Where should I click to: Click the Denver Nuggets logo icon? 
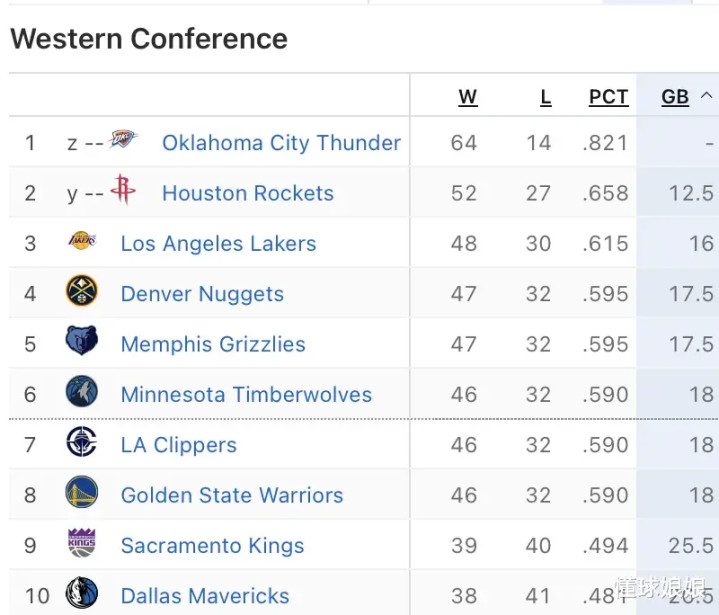click(x=82, y=292)
